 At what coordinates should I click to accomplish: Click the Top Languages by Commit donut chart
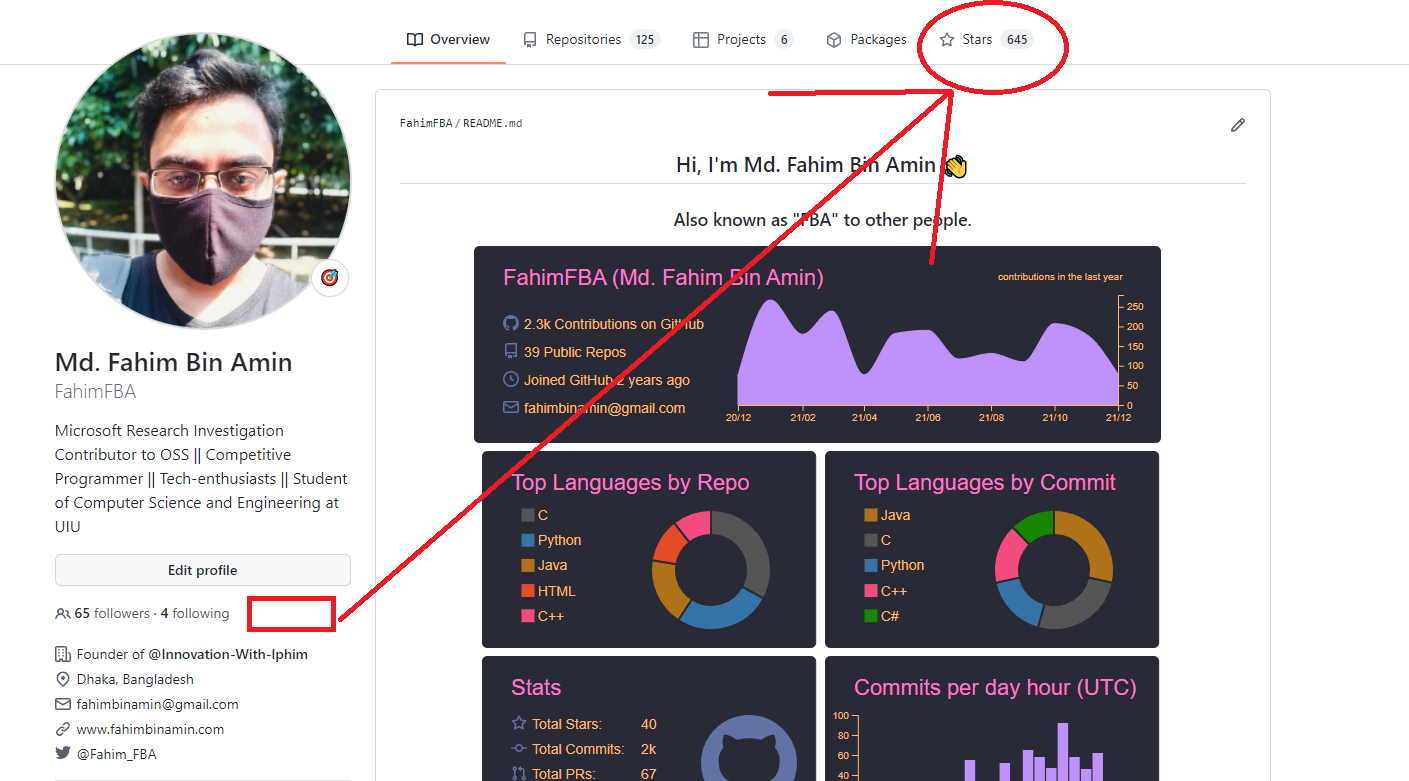1054,570
